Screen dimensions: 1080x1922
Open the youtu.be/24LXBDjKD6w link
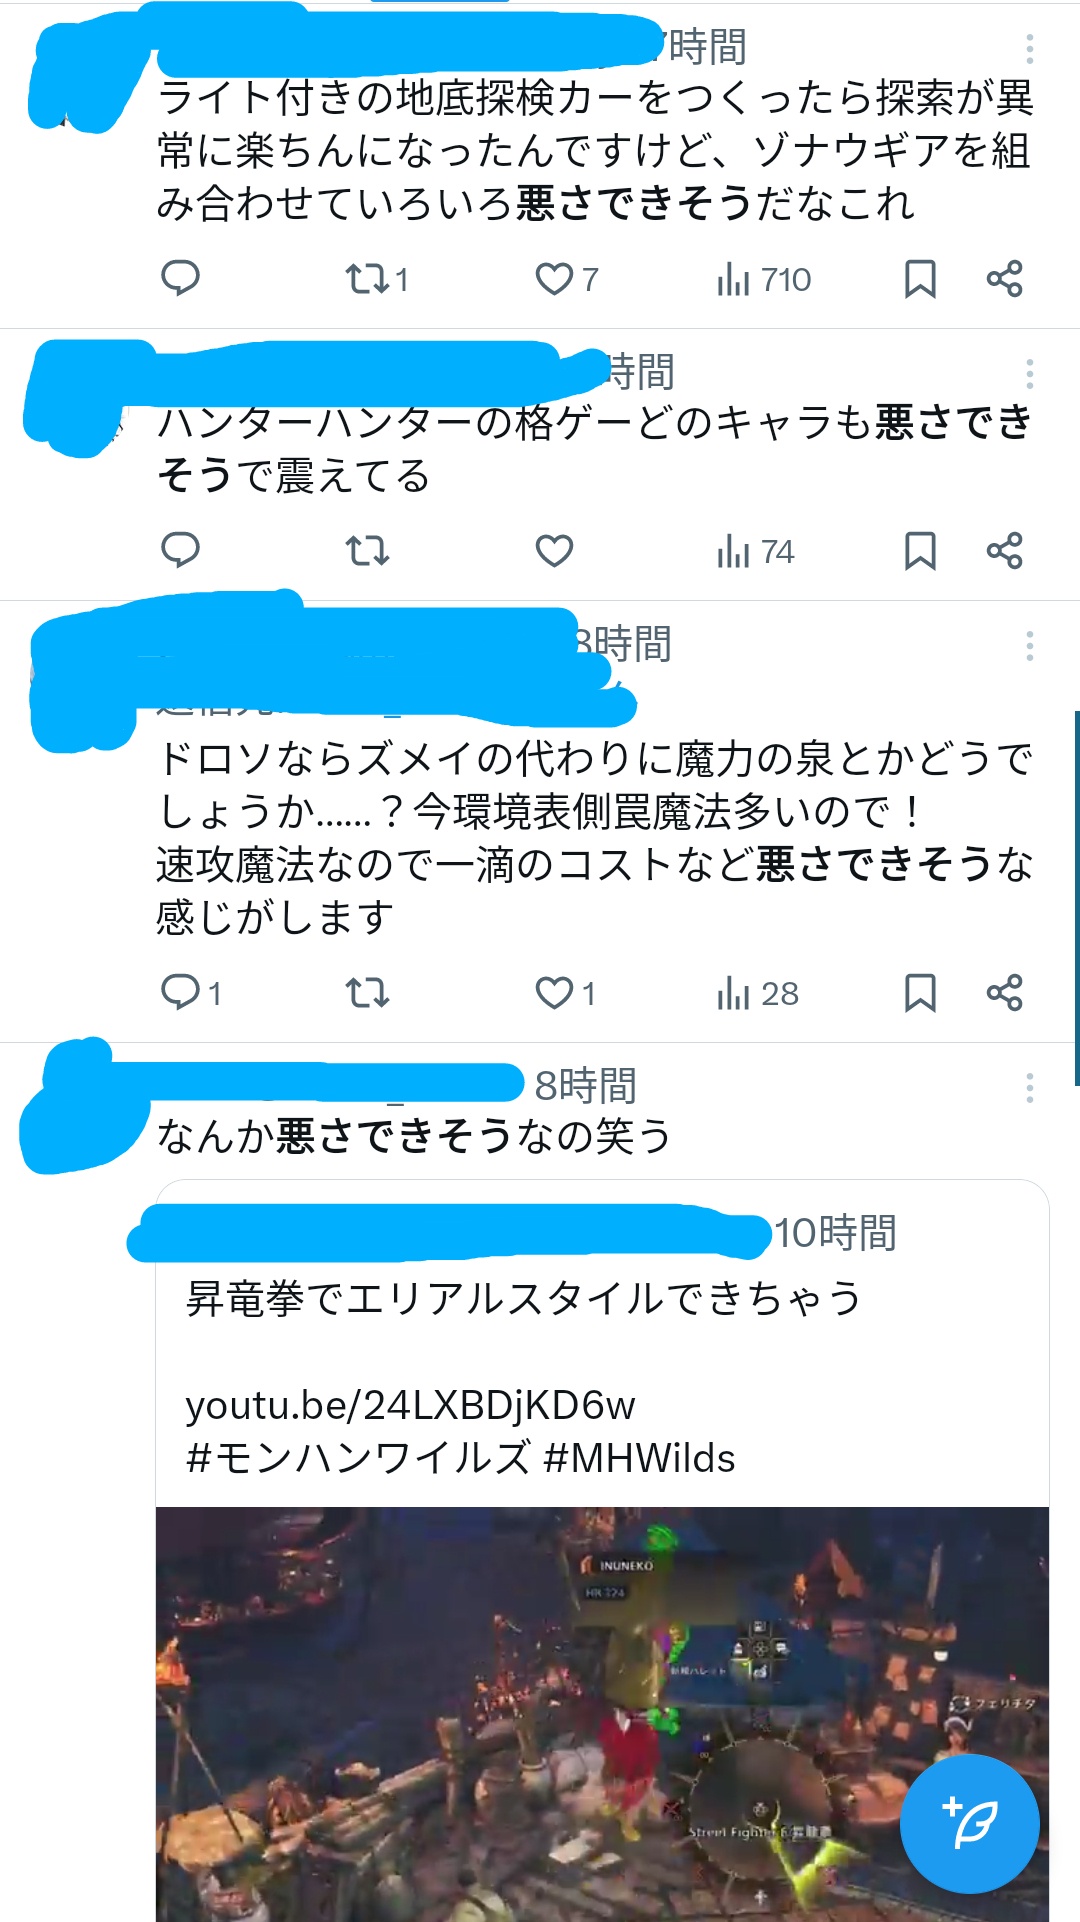point(410,1405)
